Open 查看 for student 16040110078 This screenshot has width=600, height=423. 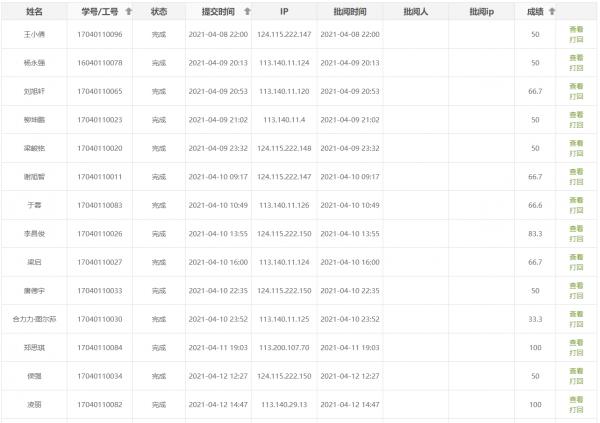[575, 58]
